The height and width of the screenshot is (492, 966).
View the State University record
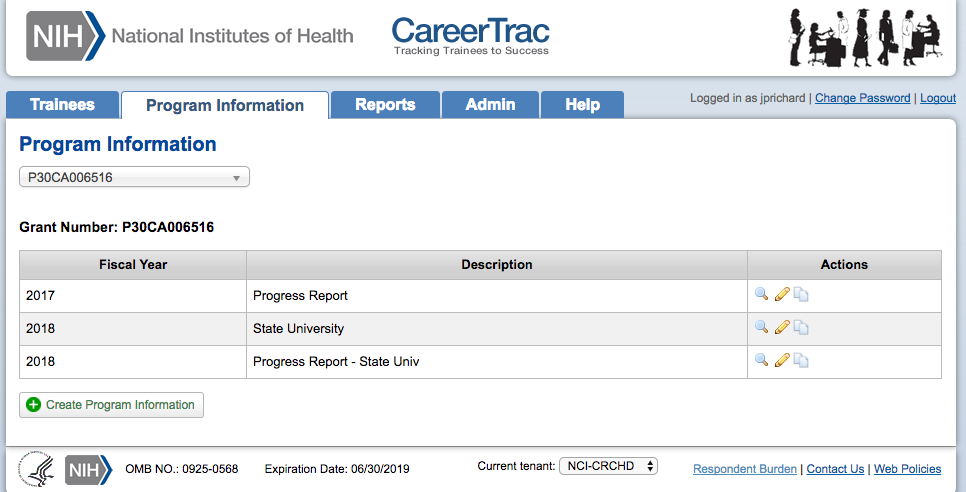(762, 328)
